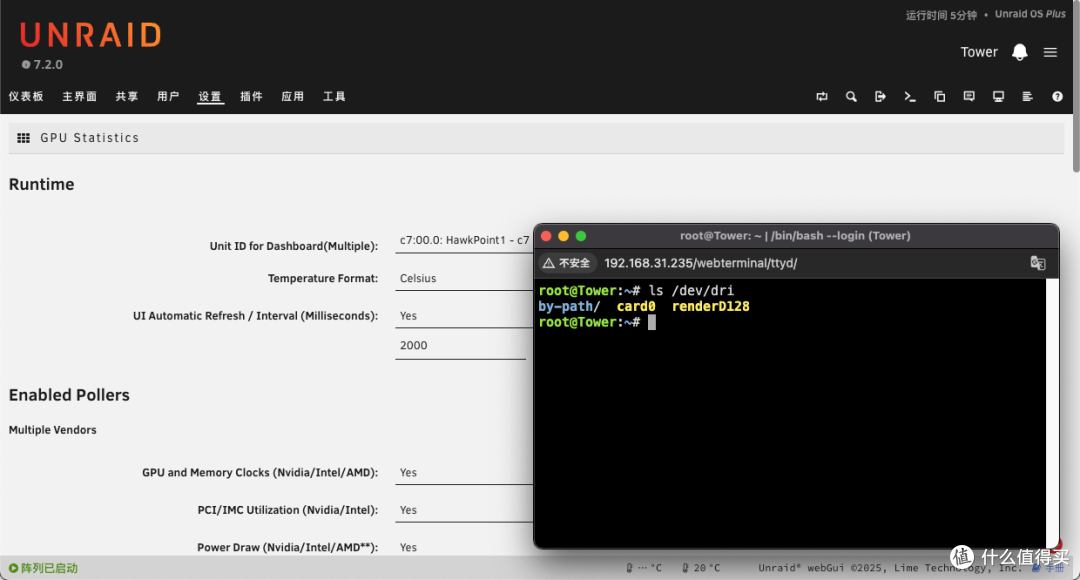
Task: Click the Unraid OS Plus license link
Action: (x=1030, y=14)
